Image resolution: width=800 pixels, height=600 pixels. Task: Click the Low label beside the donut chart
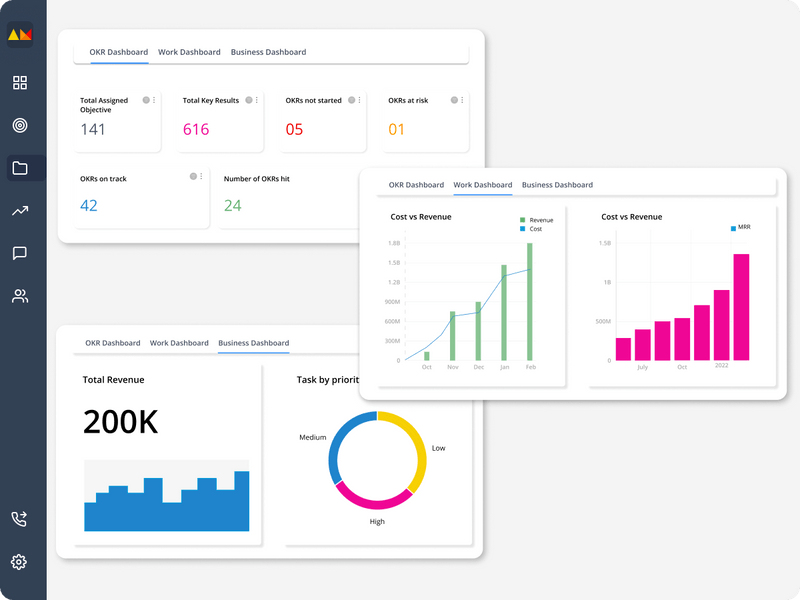[x=438, y=448]
